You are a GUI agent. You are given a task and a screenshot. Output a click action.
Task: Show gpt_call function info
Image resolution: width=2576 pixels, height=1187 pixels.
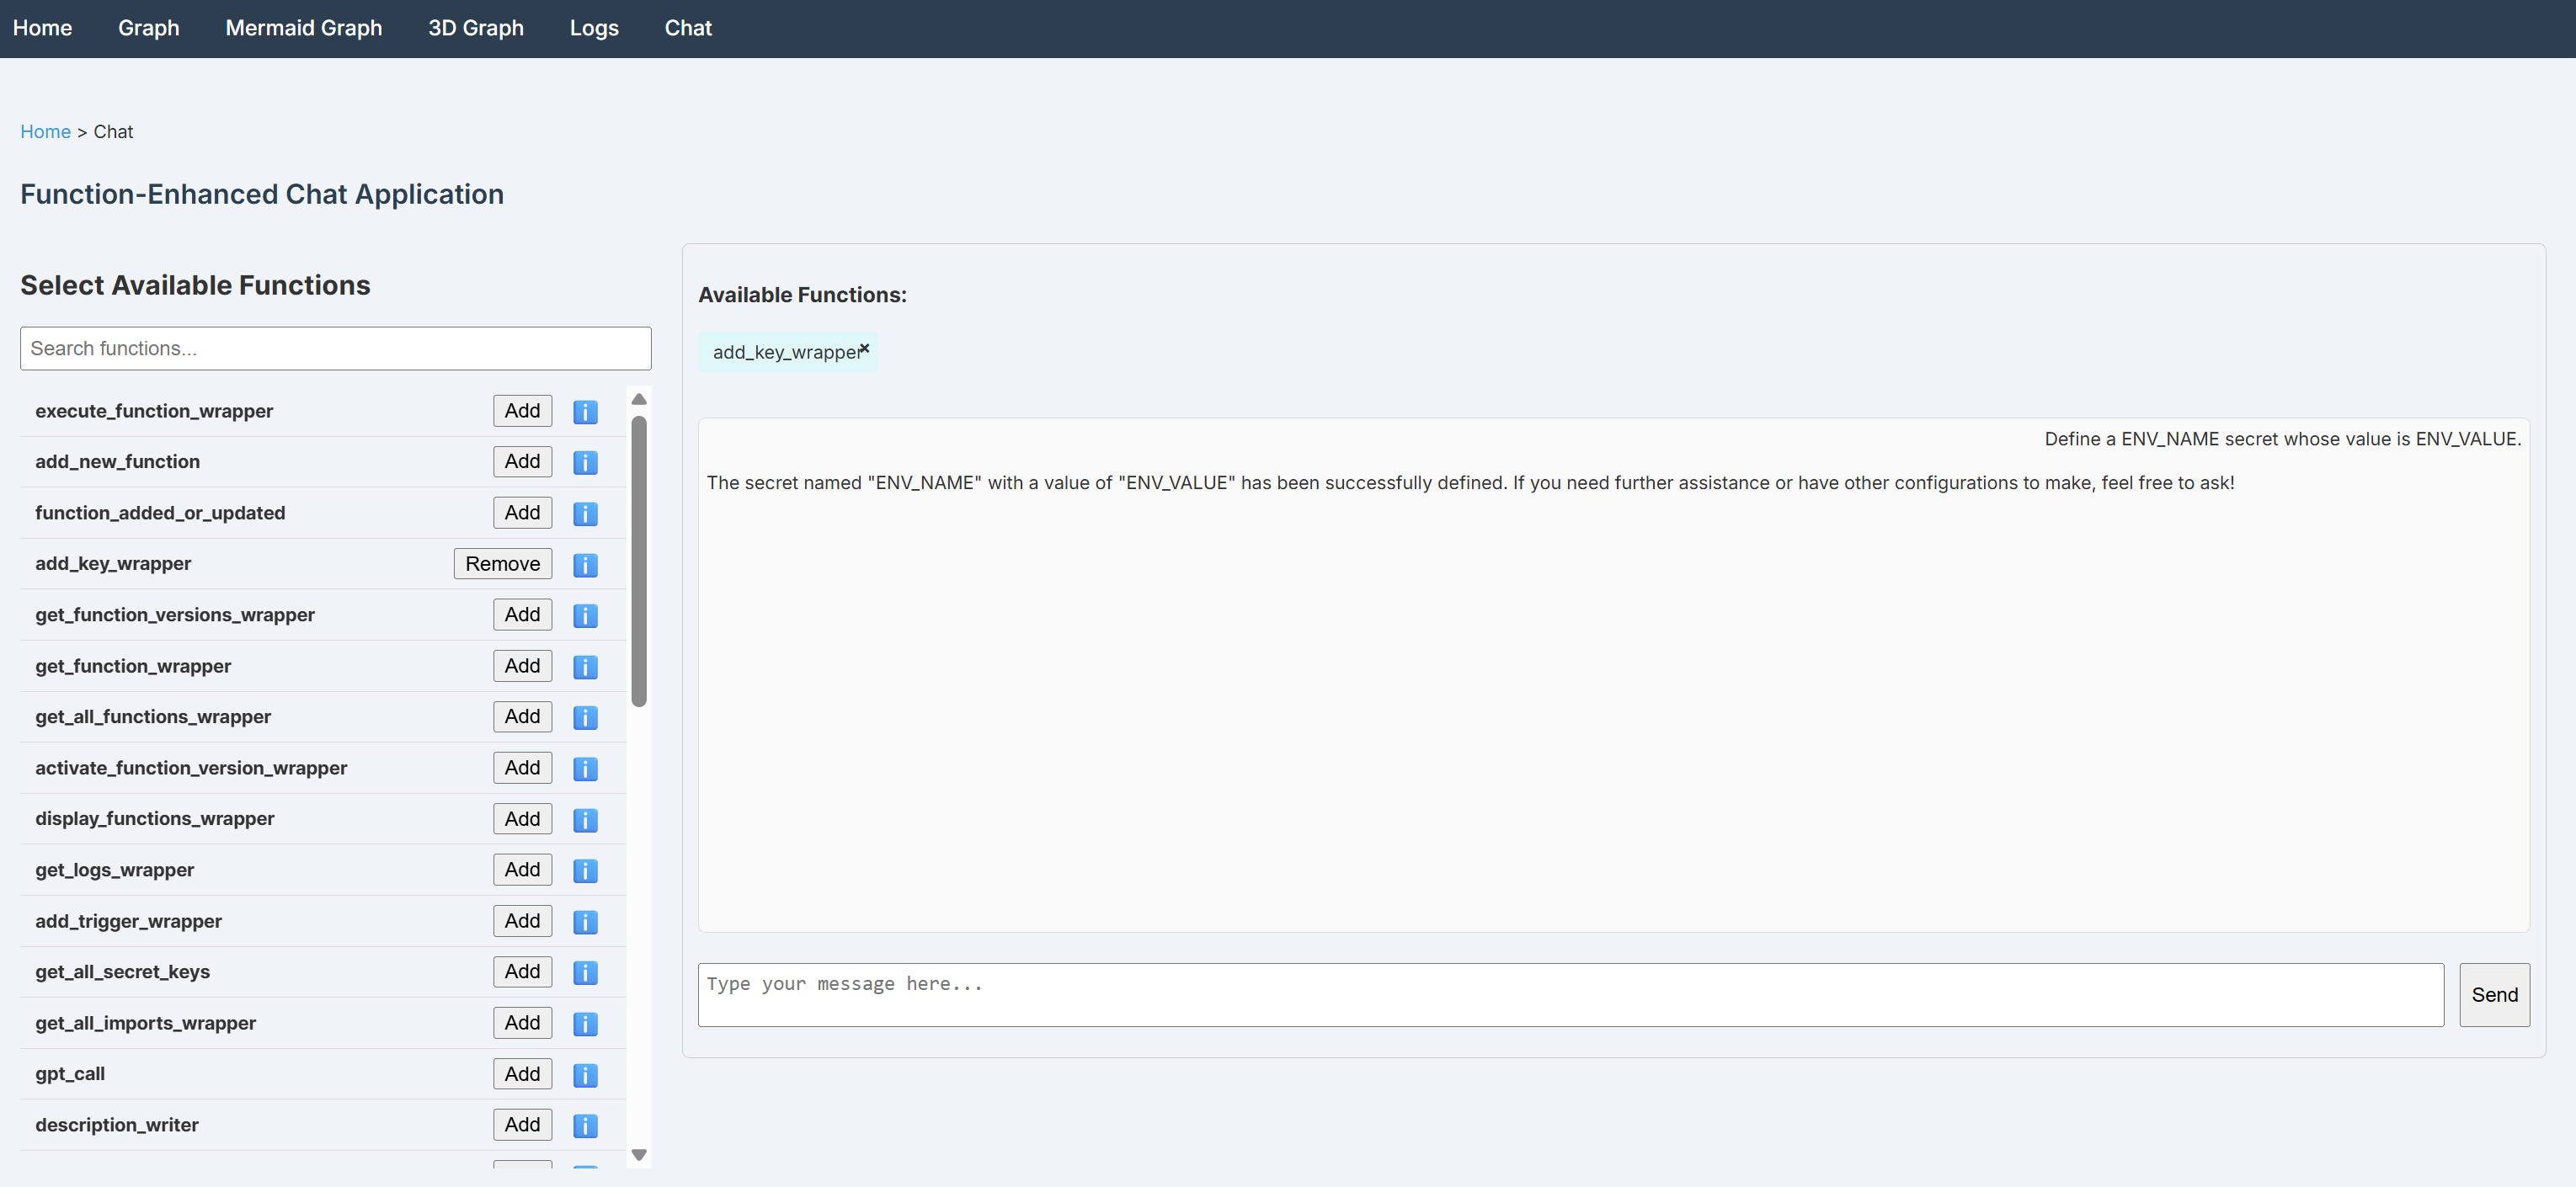585,1075
